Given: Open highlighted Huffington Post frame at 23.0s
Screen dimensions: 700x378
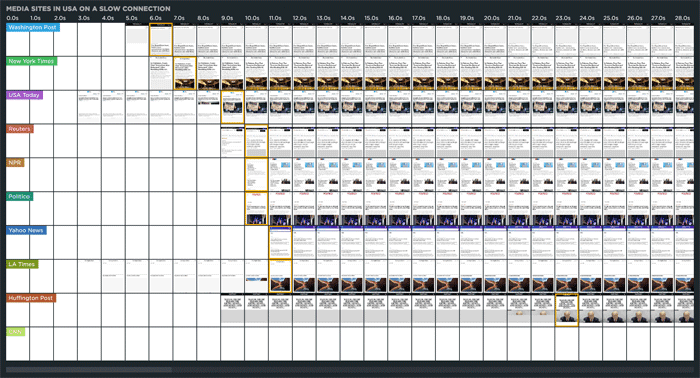Looking at the screenshot, I should click(567, 310).
